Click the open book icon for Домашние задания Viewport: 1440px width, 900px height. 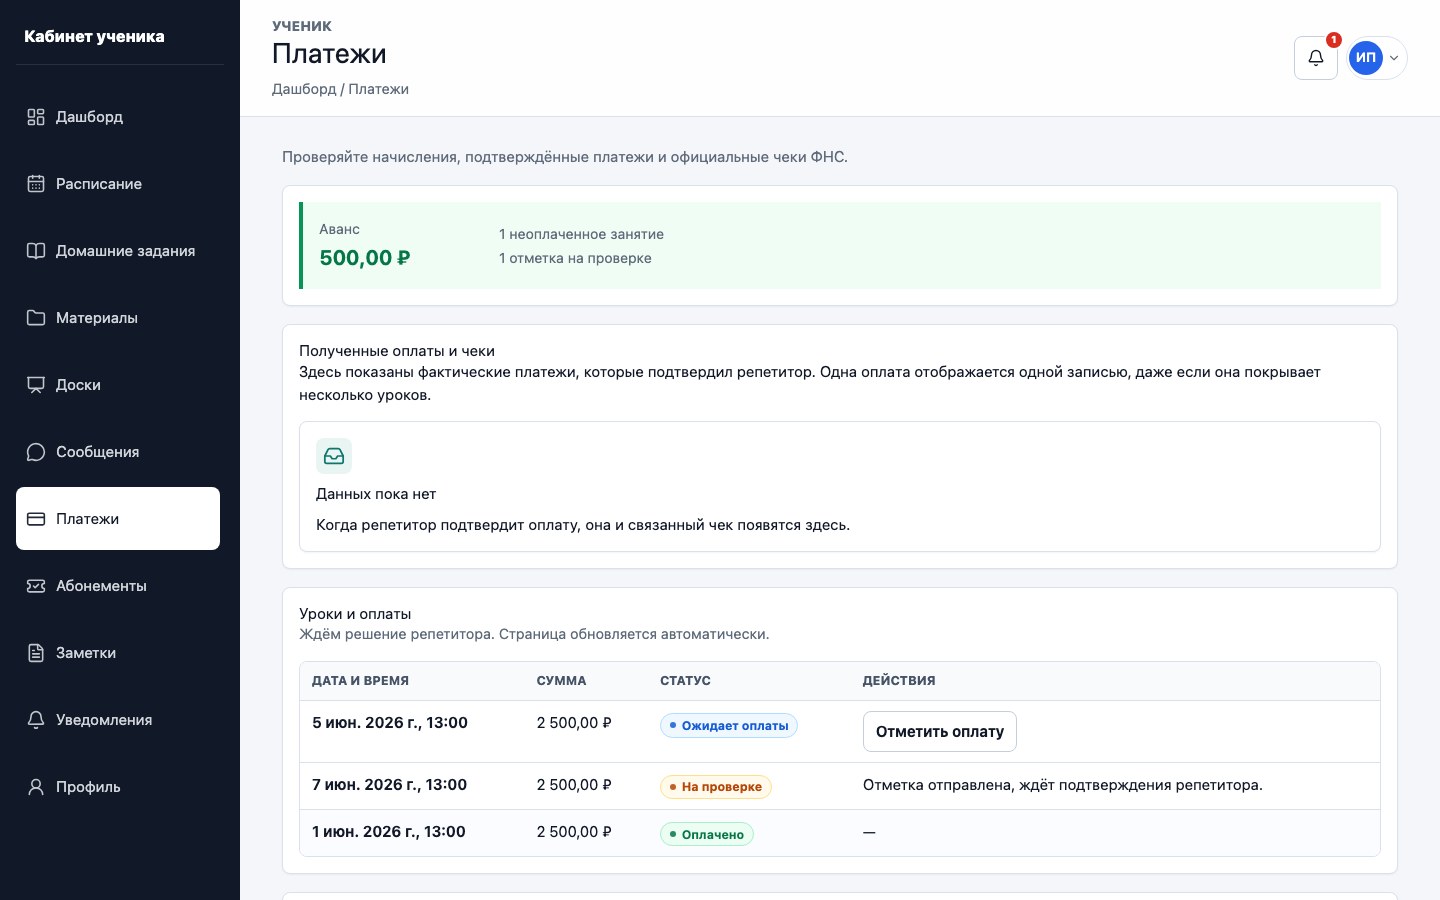tap(36, 251)
